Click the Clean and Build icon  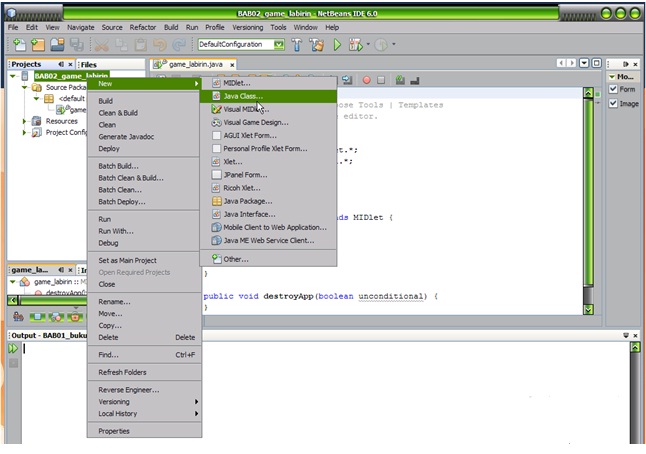coord(316,44)
